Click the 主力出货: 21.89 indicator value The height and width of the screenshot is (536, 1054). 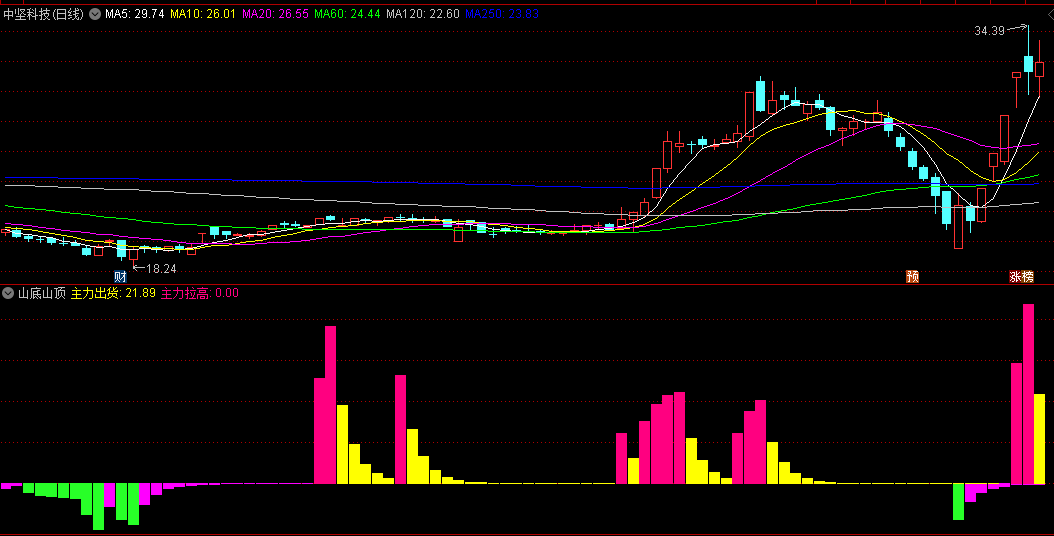tap(113, 293)
